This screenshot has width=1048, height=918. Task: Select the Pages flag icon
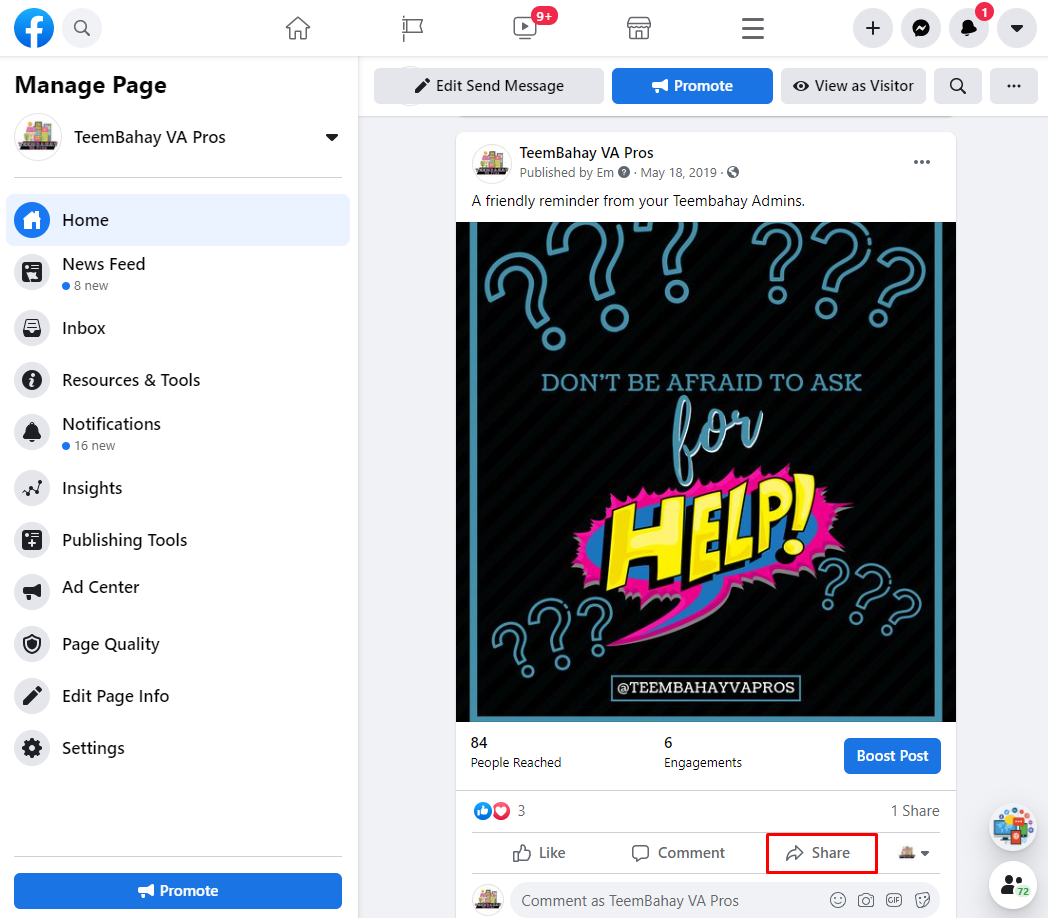[412, 28]
